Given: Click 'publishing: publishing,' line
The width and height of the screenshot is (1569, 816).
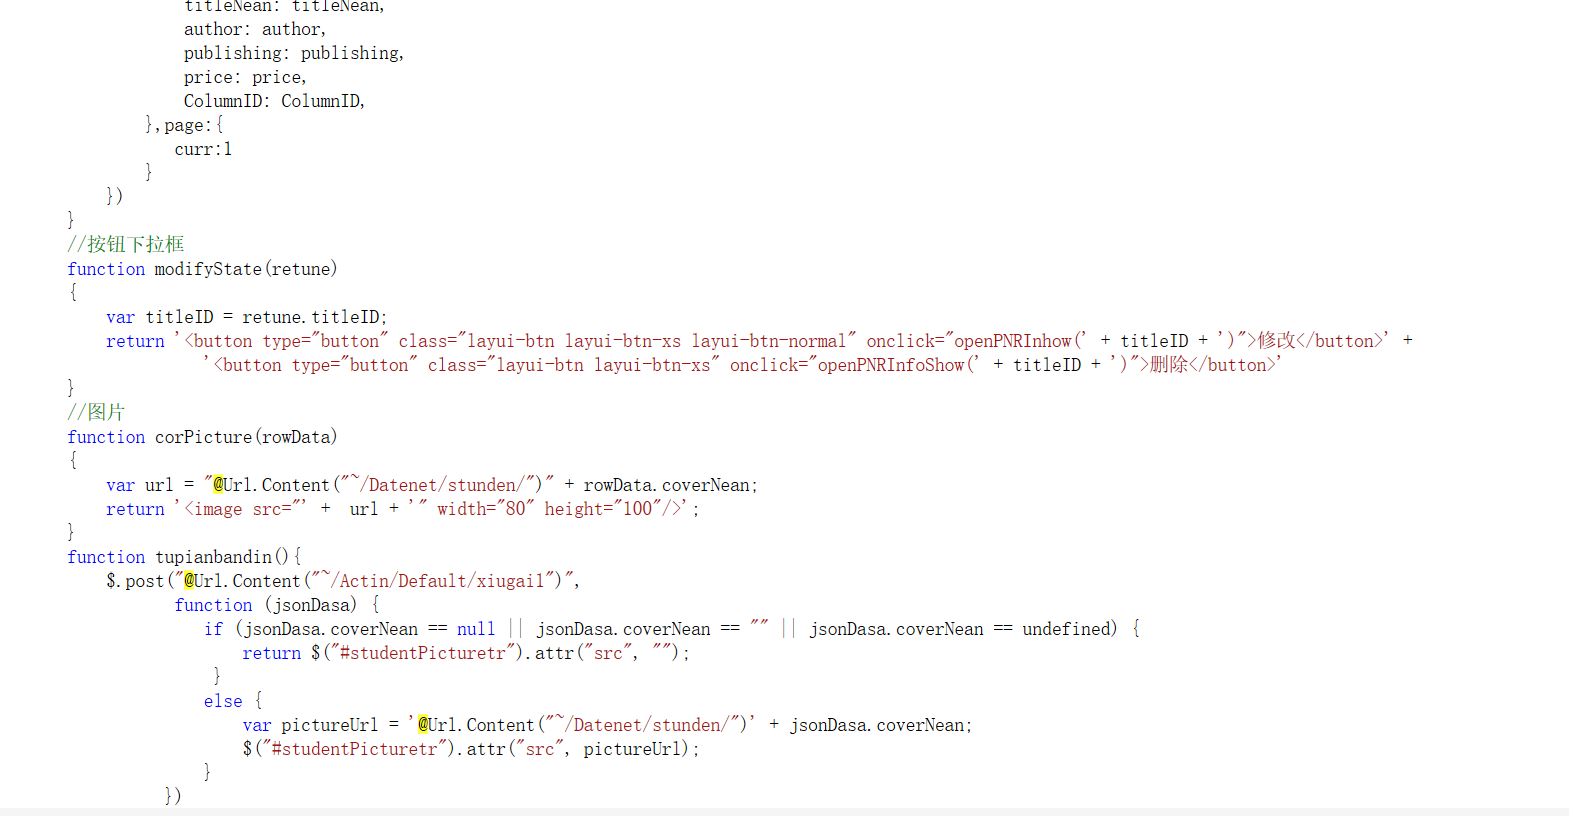Looking at the screenshot, I should [x=294, y=53].
